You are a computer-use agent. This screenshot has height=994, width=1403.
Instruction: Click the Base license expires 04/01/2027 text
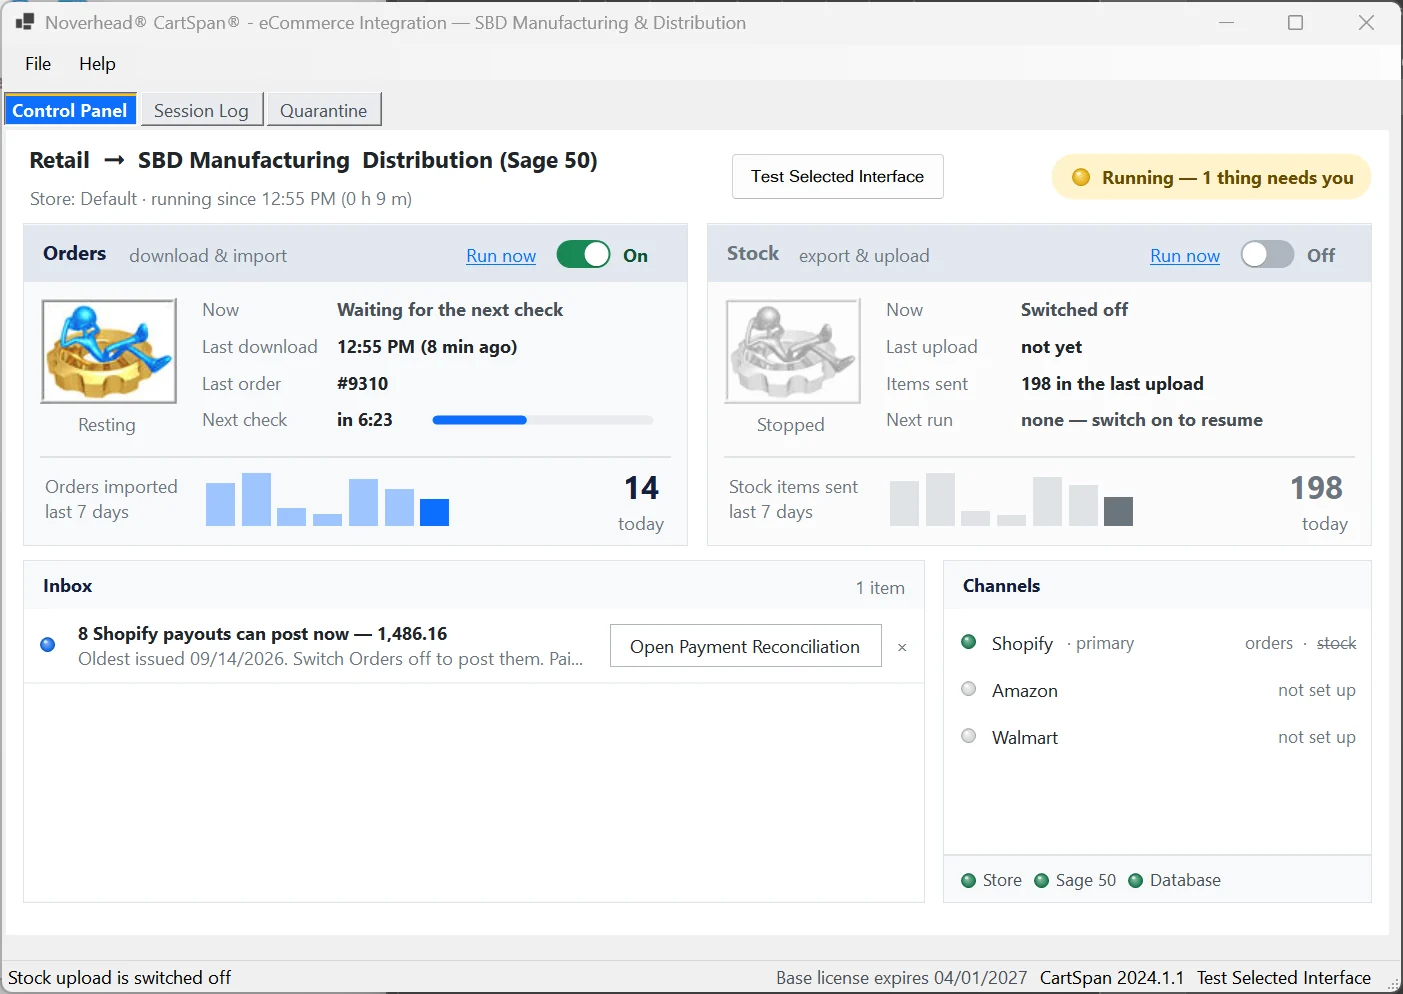coord(901,978)
